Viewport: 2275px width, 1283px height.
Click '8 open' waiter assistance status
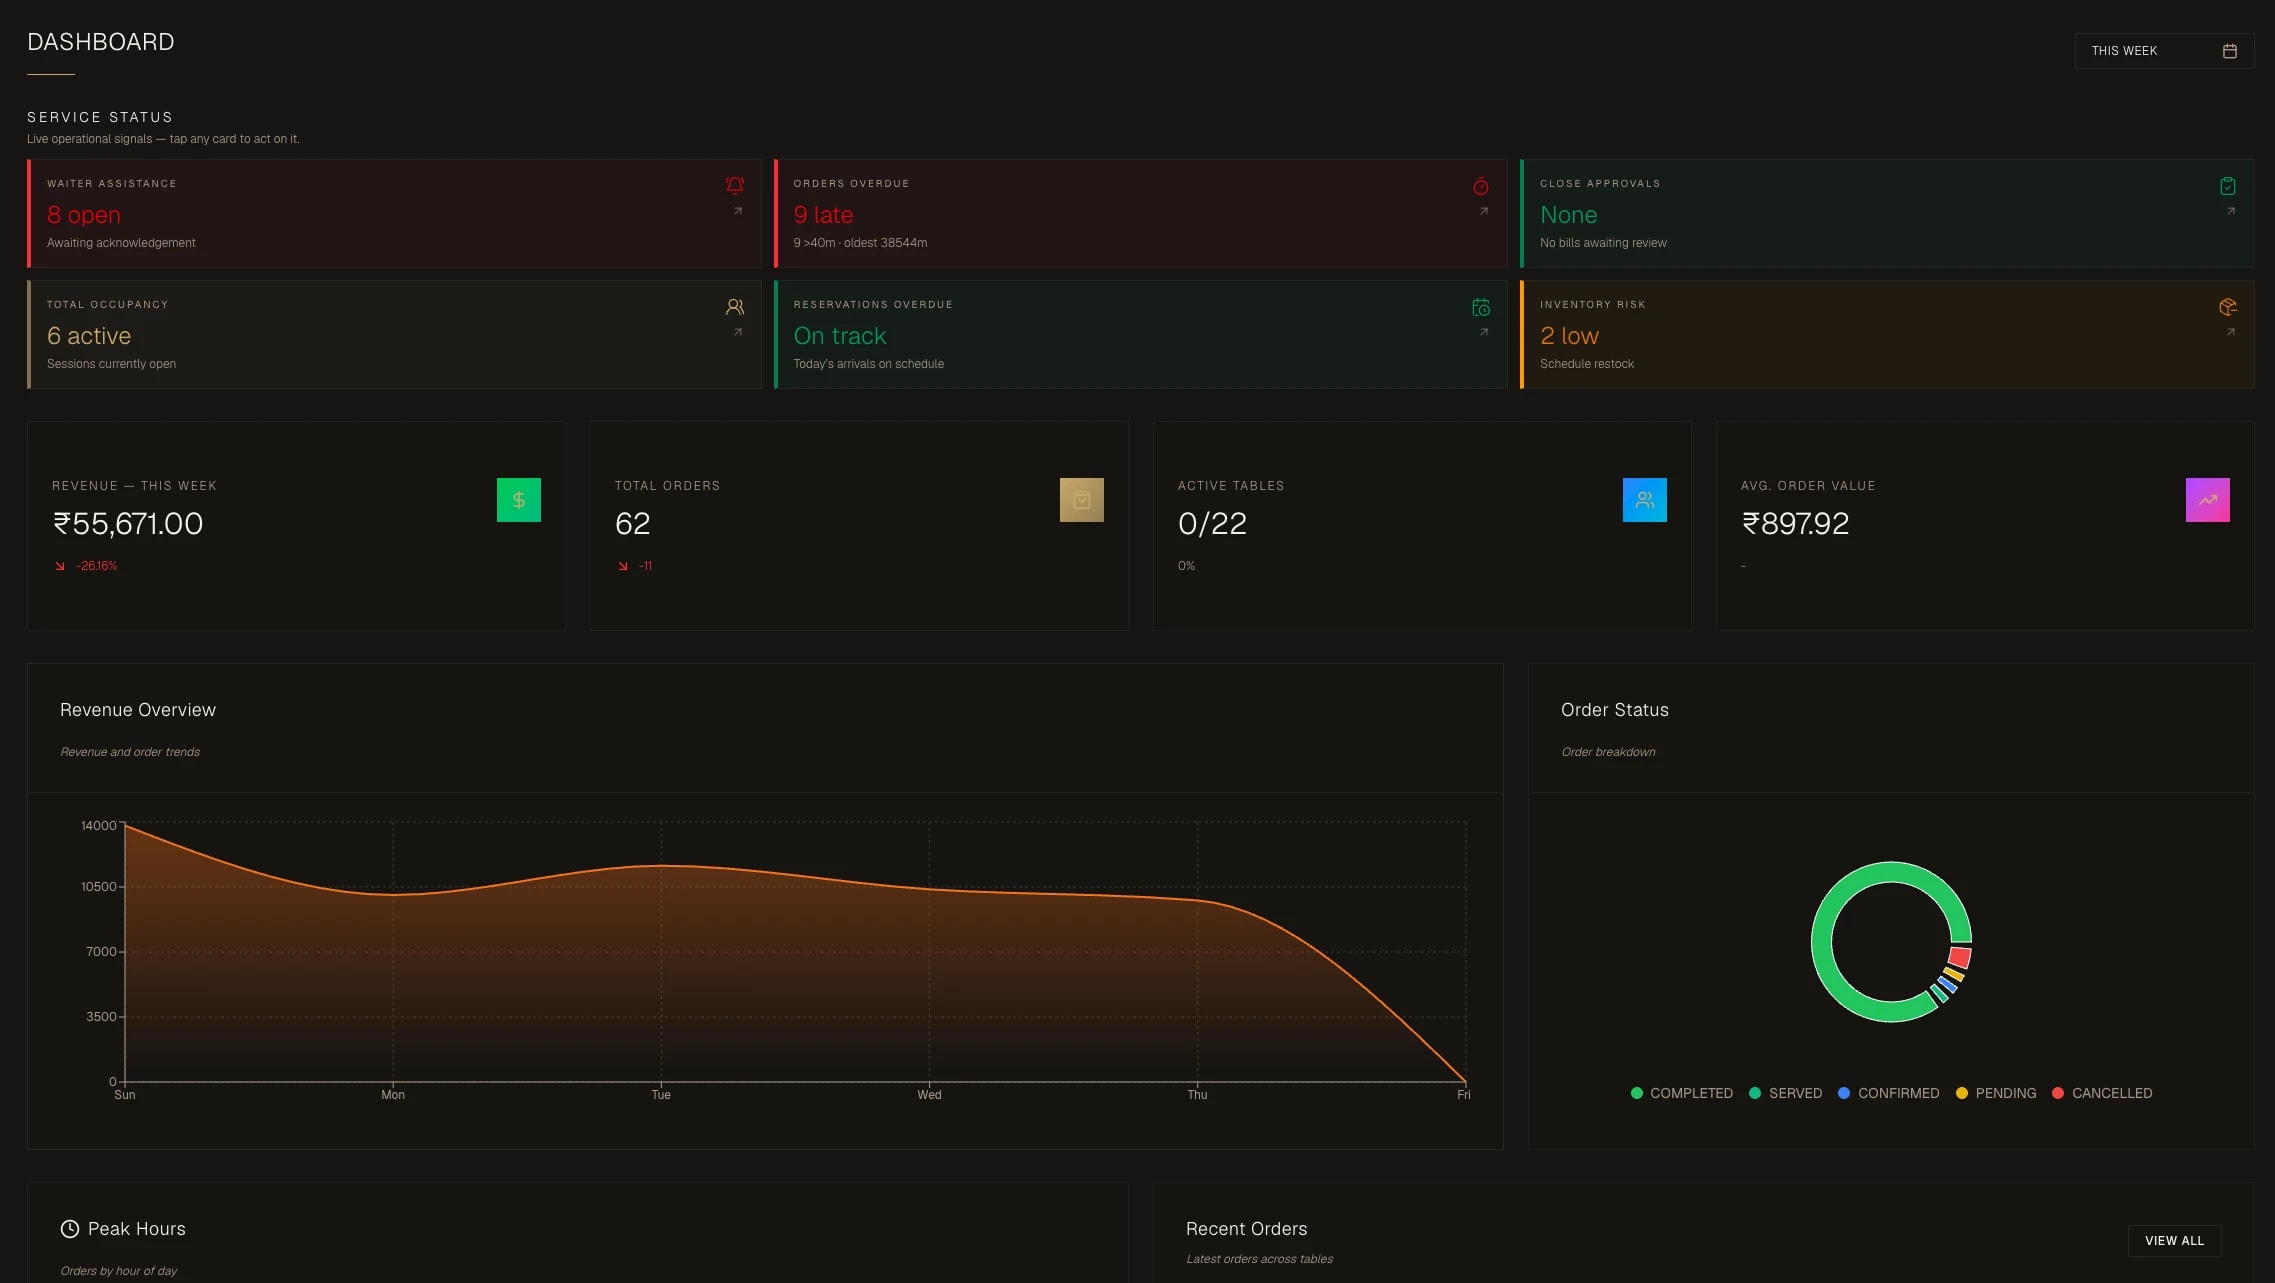click(x=84, y=215)
